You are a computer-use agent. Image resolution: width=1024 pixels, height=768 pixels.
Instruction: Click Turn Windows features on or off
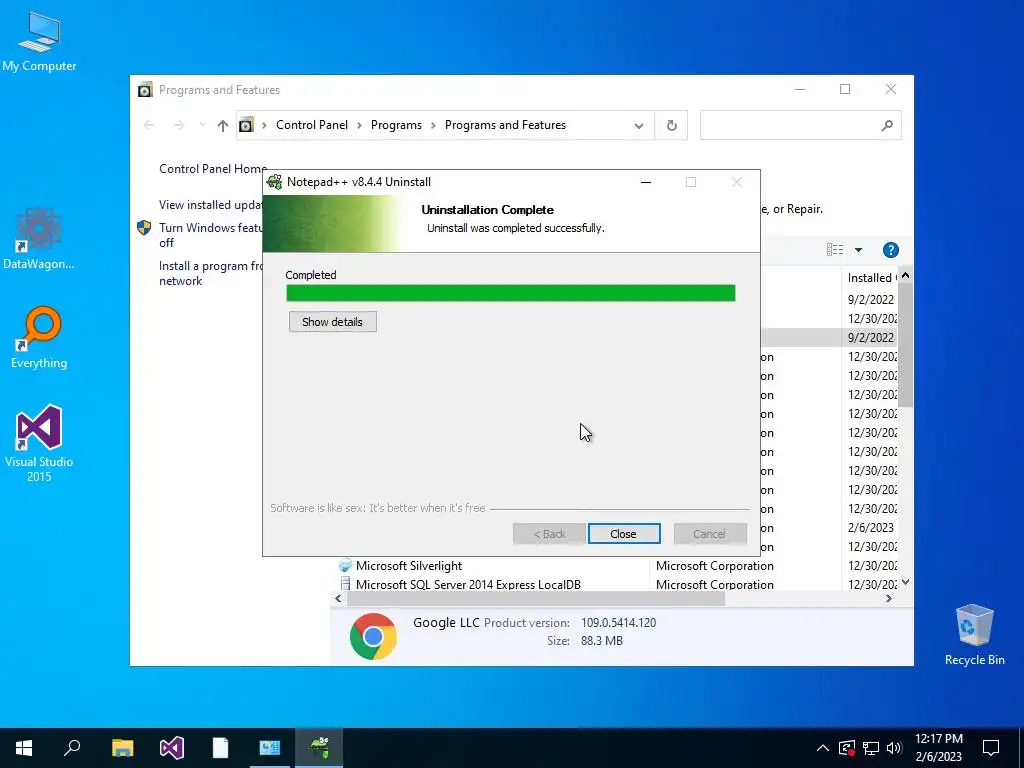(210, 235)
